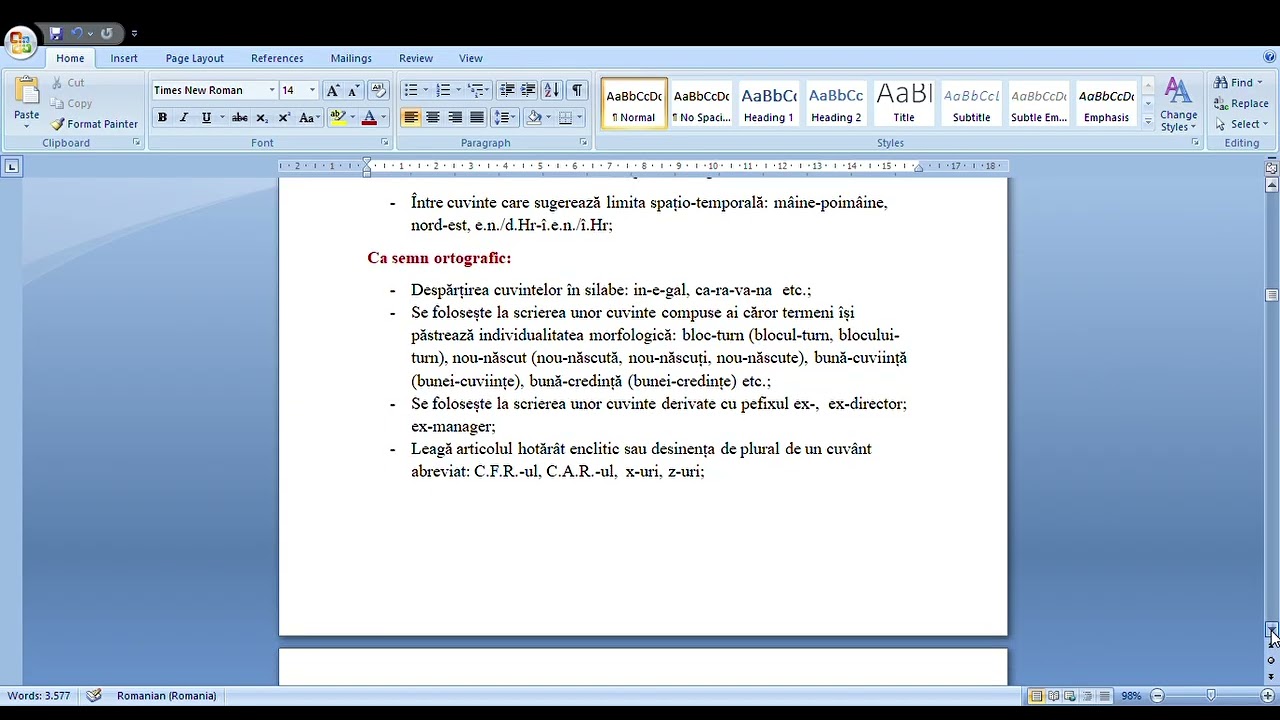Toggle the ruler display button
Viewport: 1280px width, 720px height.
[x=1271, y=167]
